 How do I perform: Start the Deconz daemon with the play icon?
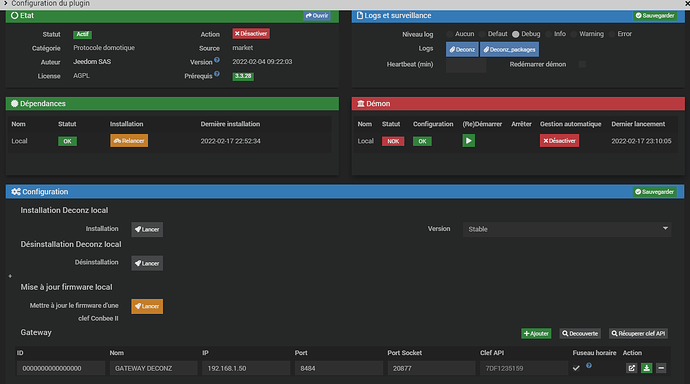pyautogui.click(x=468, y=141)
